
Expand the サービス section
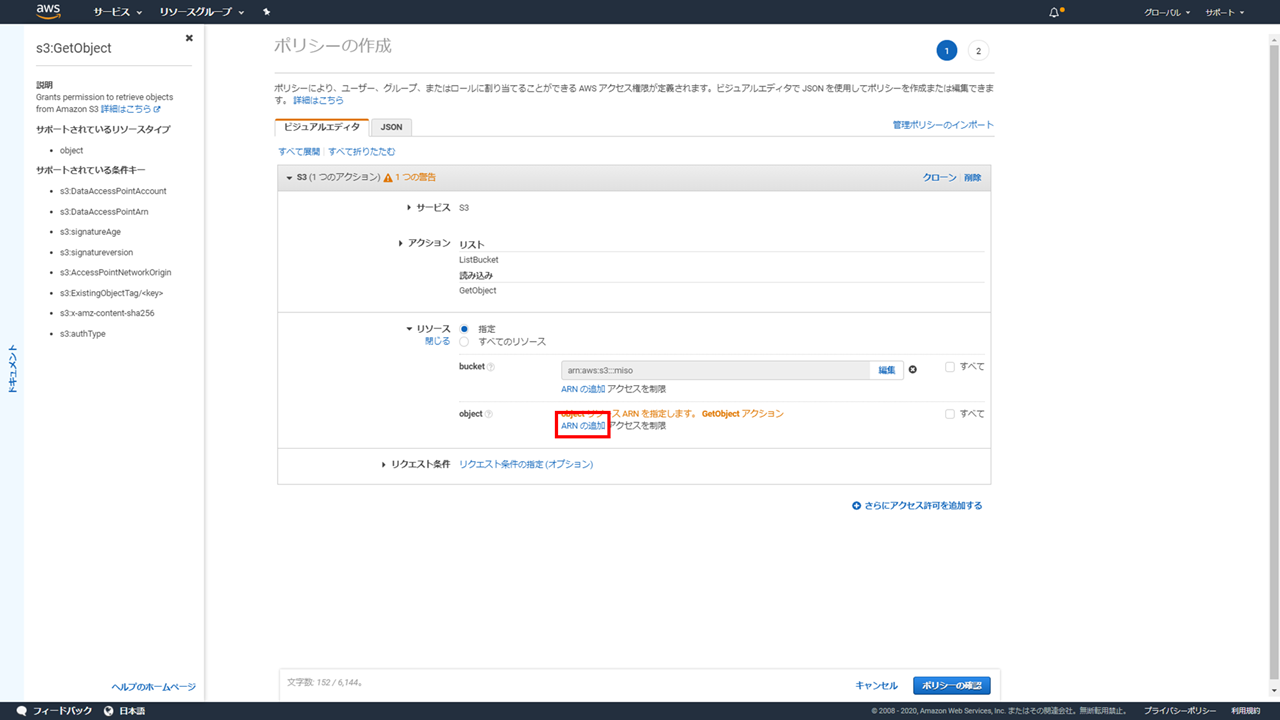point(410,207)
